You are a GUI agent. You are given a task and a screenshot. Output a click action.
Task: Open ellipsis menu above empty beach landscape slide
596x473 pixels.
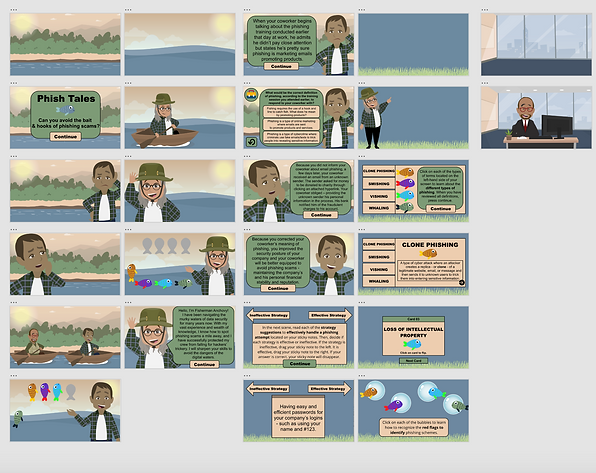pyautogui.click(x=14, y=10)
